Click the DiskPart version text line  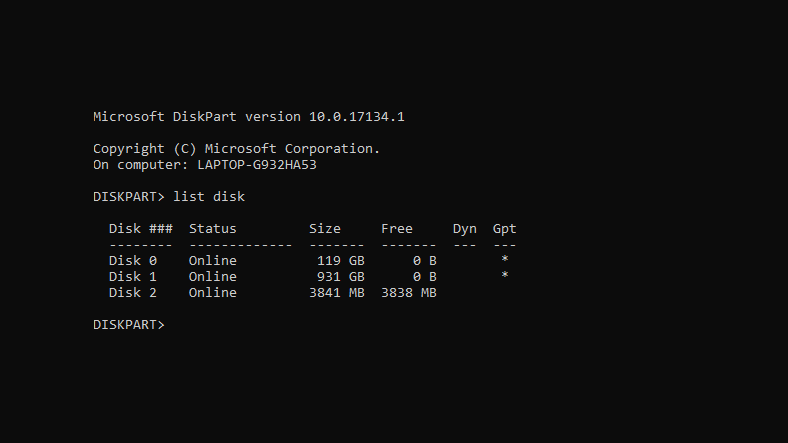[248, 117]
